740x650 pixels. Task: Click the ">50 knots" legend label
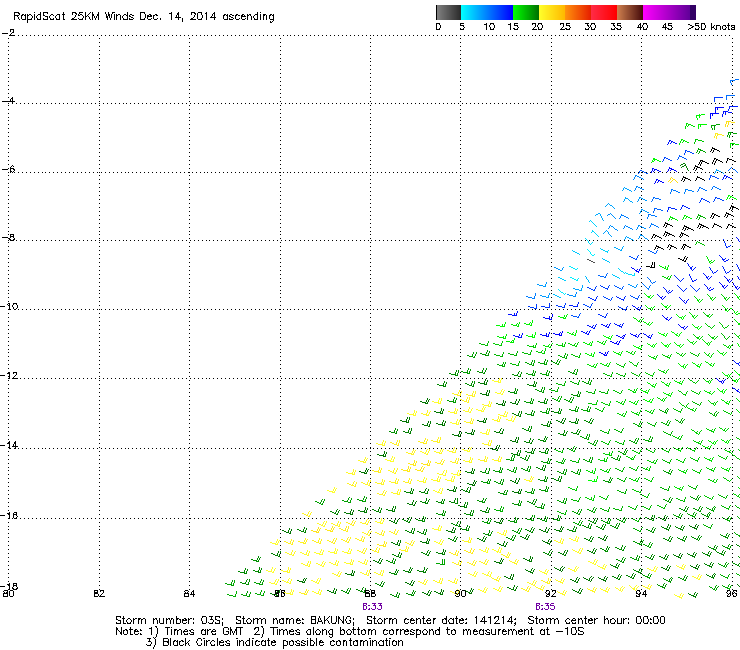711,27
